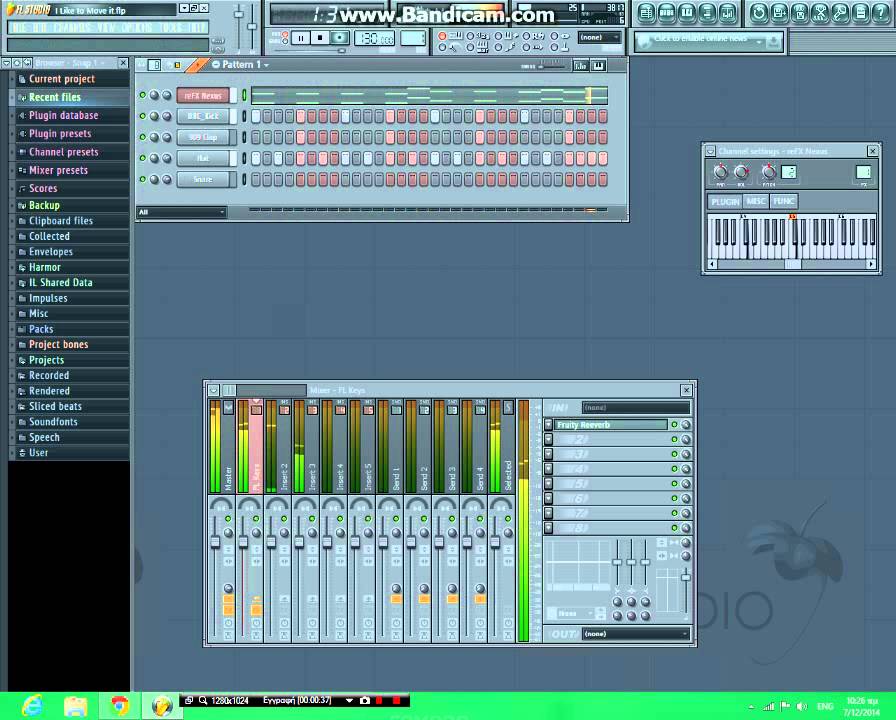Open the Fruity Reeverb slot arrow menu
This screenshot has height=720, width=896.
(x=549, y=425)
